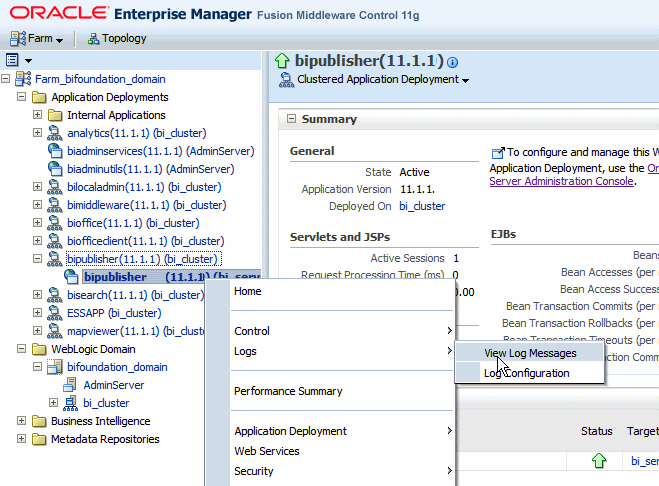Screen dimensions: 659x486
Task: Click the biadminservices application globe icon
Action: pos(55,151)
